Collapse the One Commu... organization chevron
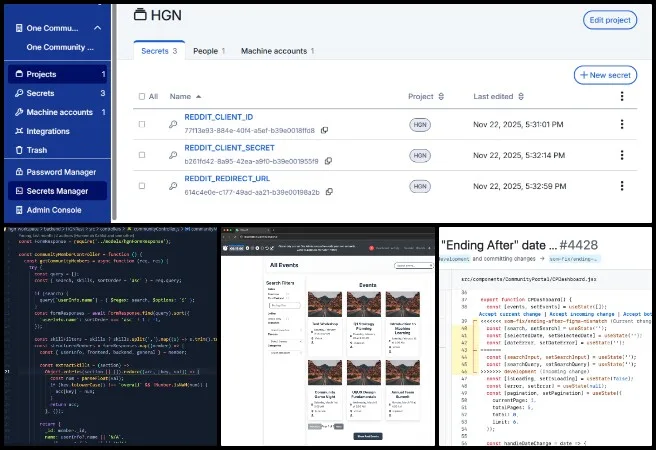The image size is (656, 450). click(x=97, y=28)
